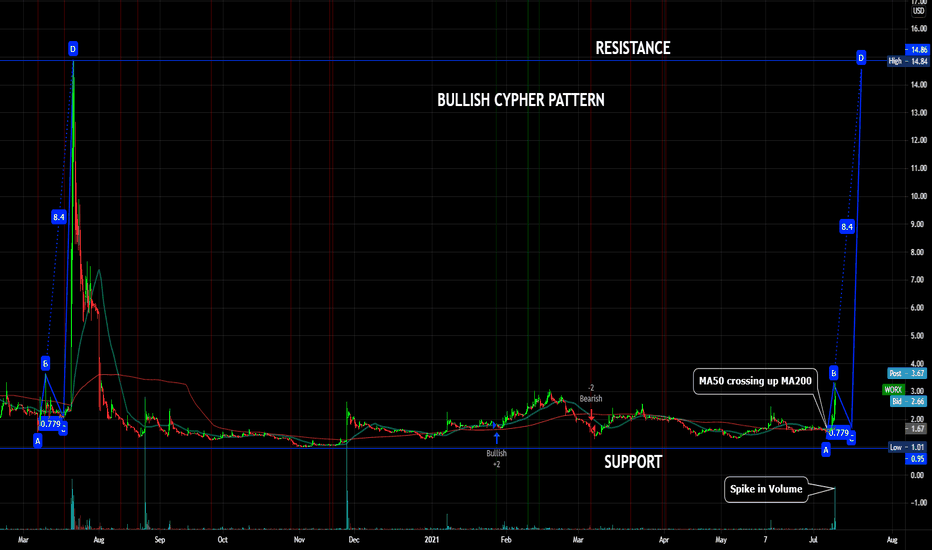Screen dimensions: 932x550
Task: Click the D point label of the projected pattern
Action: [861, 58]
